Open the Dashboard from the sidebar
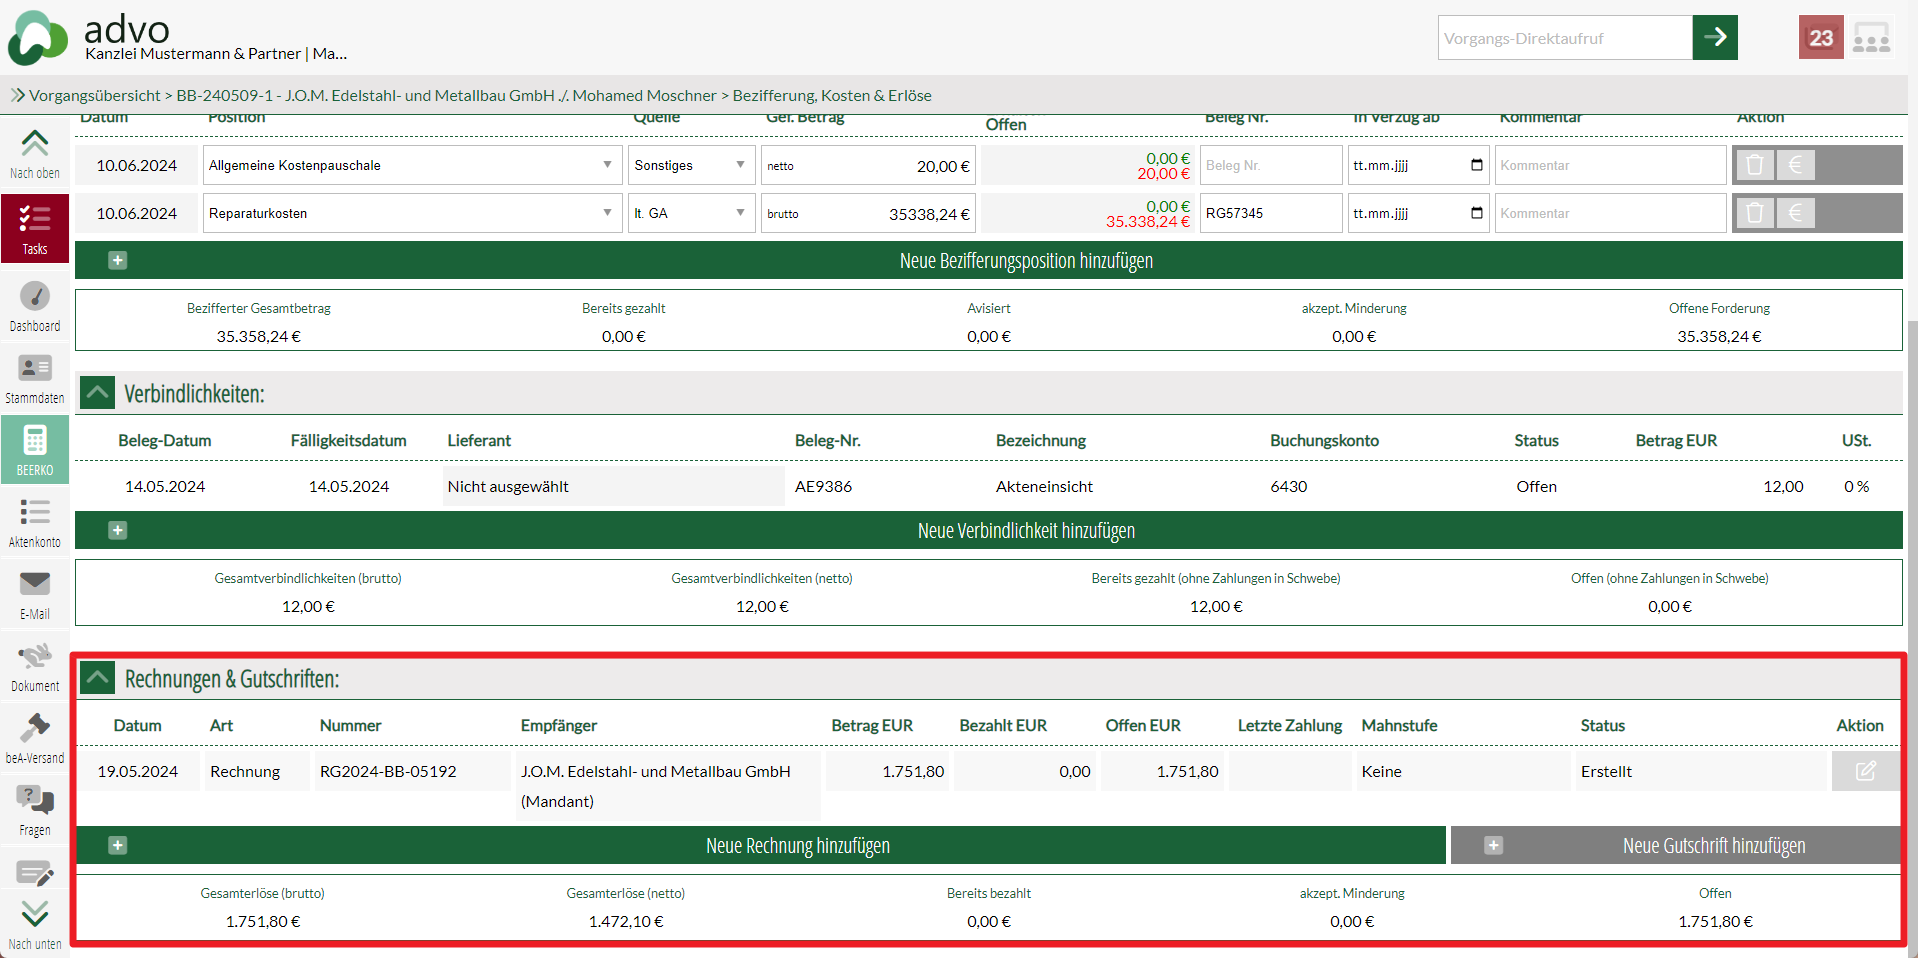Image resolution: width=1918 pixels, height=958 pixels. tap(35, 306)
